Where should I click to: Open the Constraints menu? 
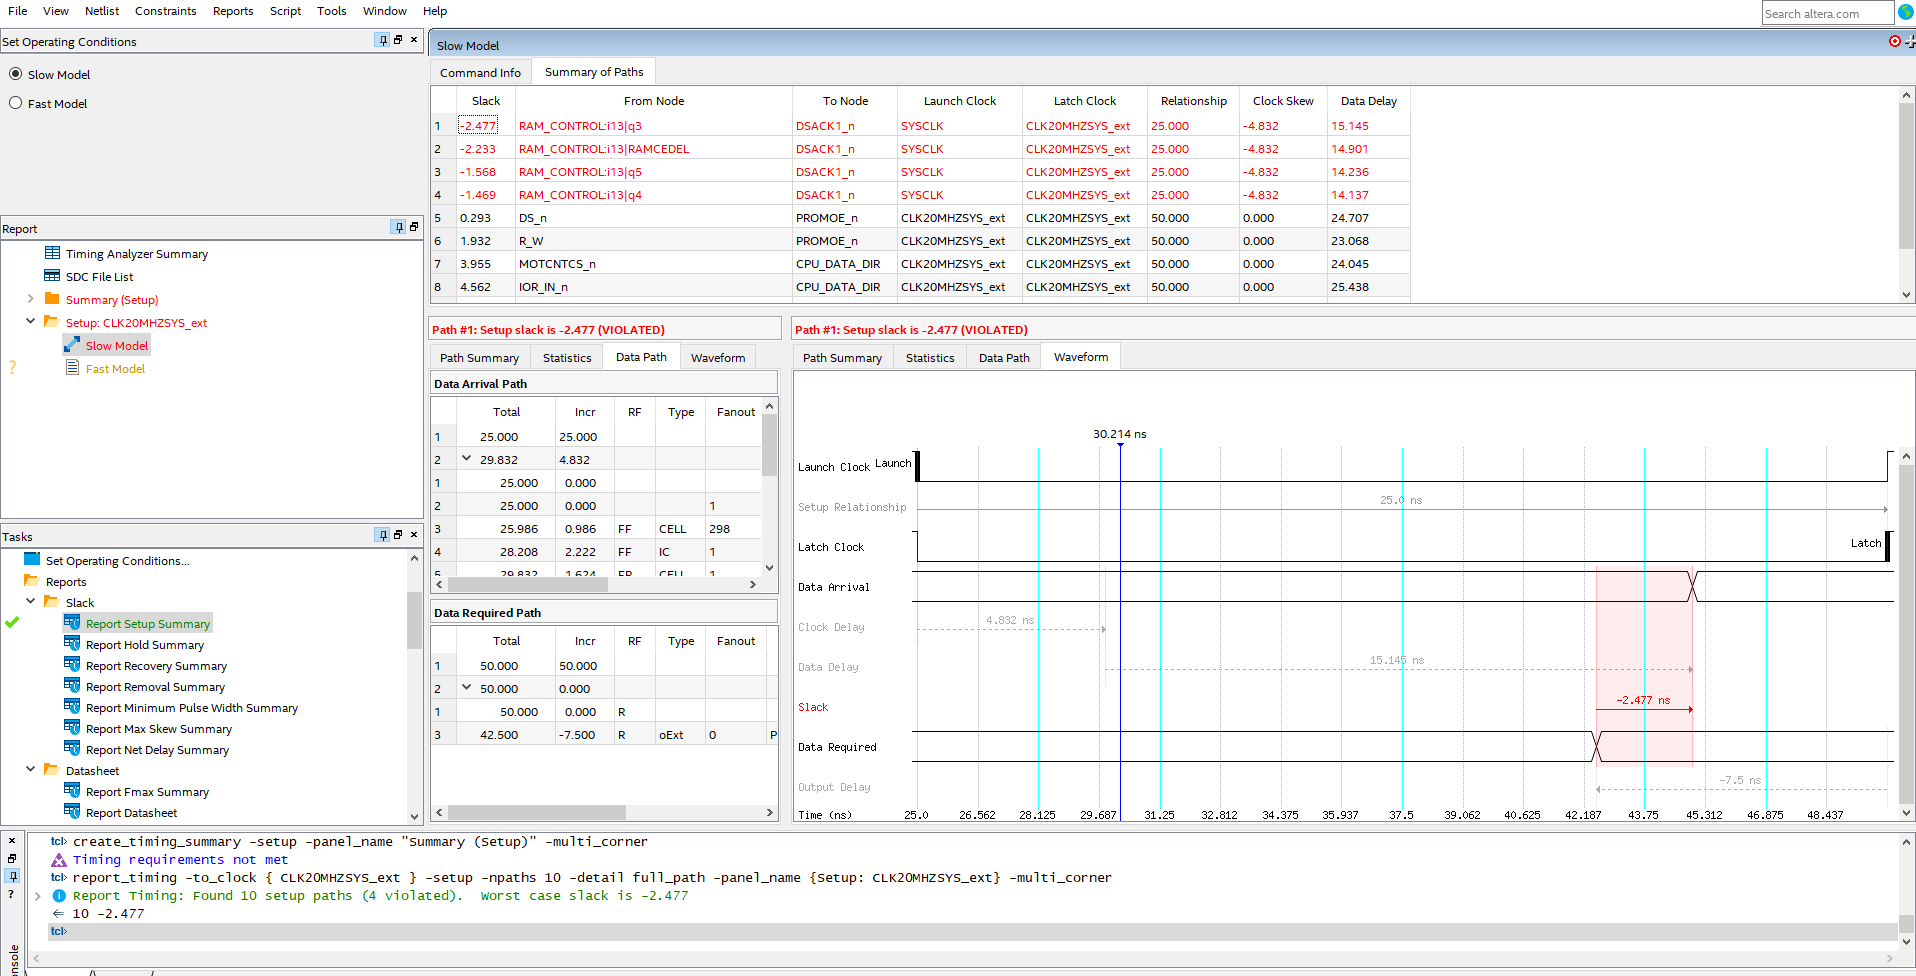coord(165,11)
